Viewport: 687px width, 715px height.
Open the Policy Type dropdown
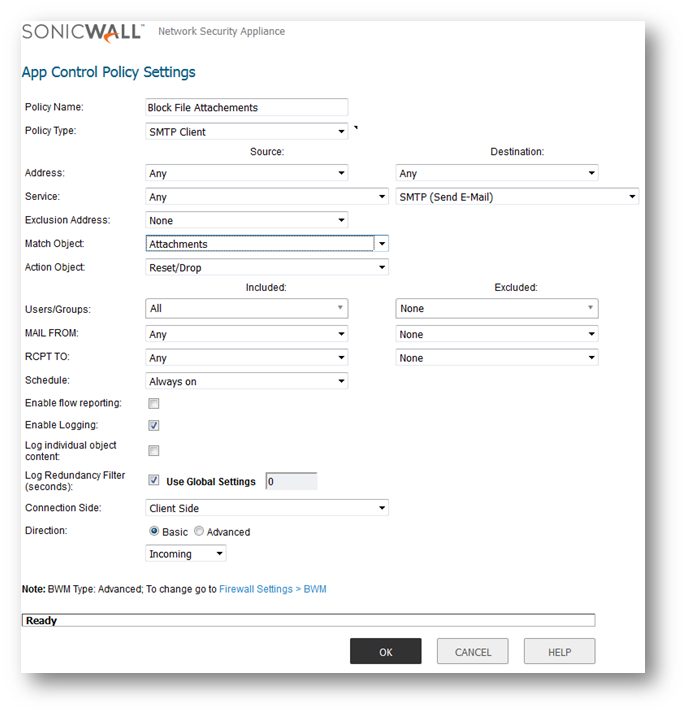[x=247, y=131]
